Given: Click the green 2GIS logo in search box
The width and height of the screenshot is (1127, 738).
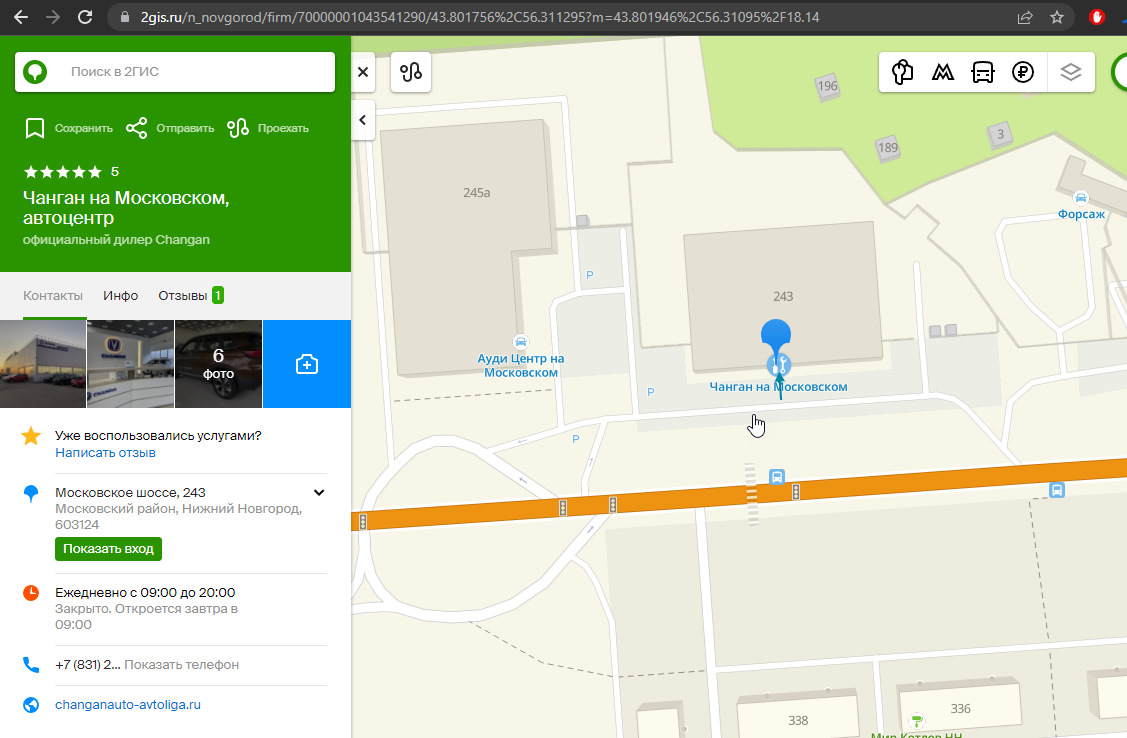Looking at the screenshot, I should click(x=35, y=72).
